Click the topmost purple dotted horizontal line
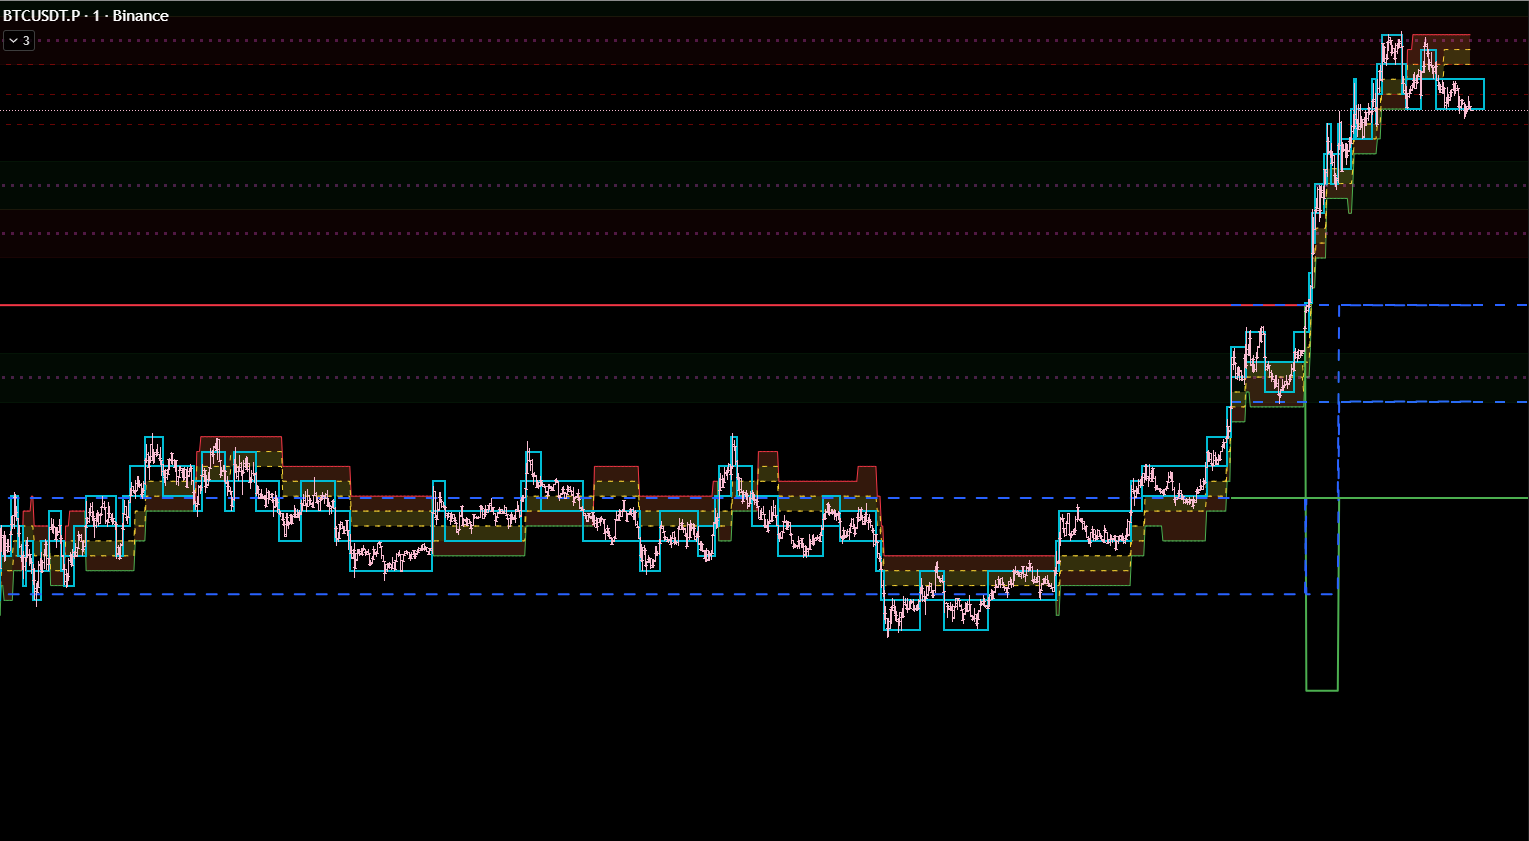Screen dimensions: 1529x841 click(700, 41)
